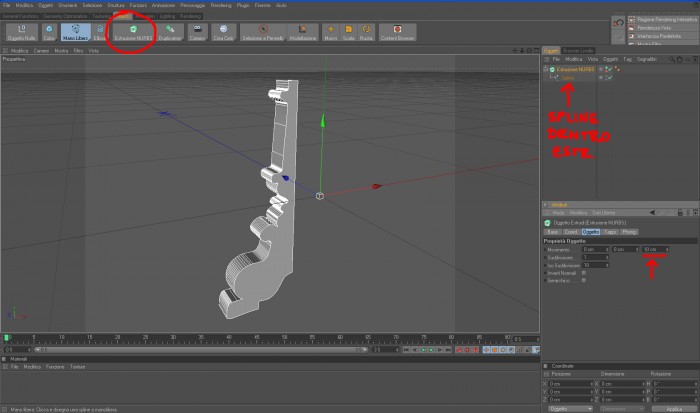Click the play forward button

(x=431, y=350)
